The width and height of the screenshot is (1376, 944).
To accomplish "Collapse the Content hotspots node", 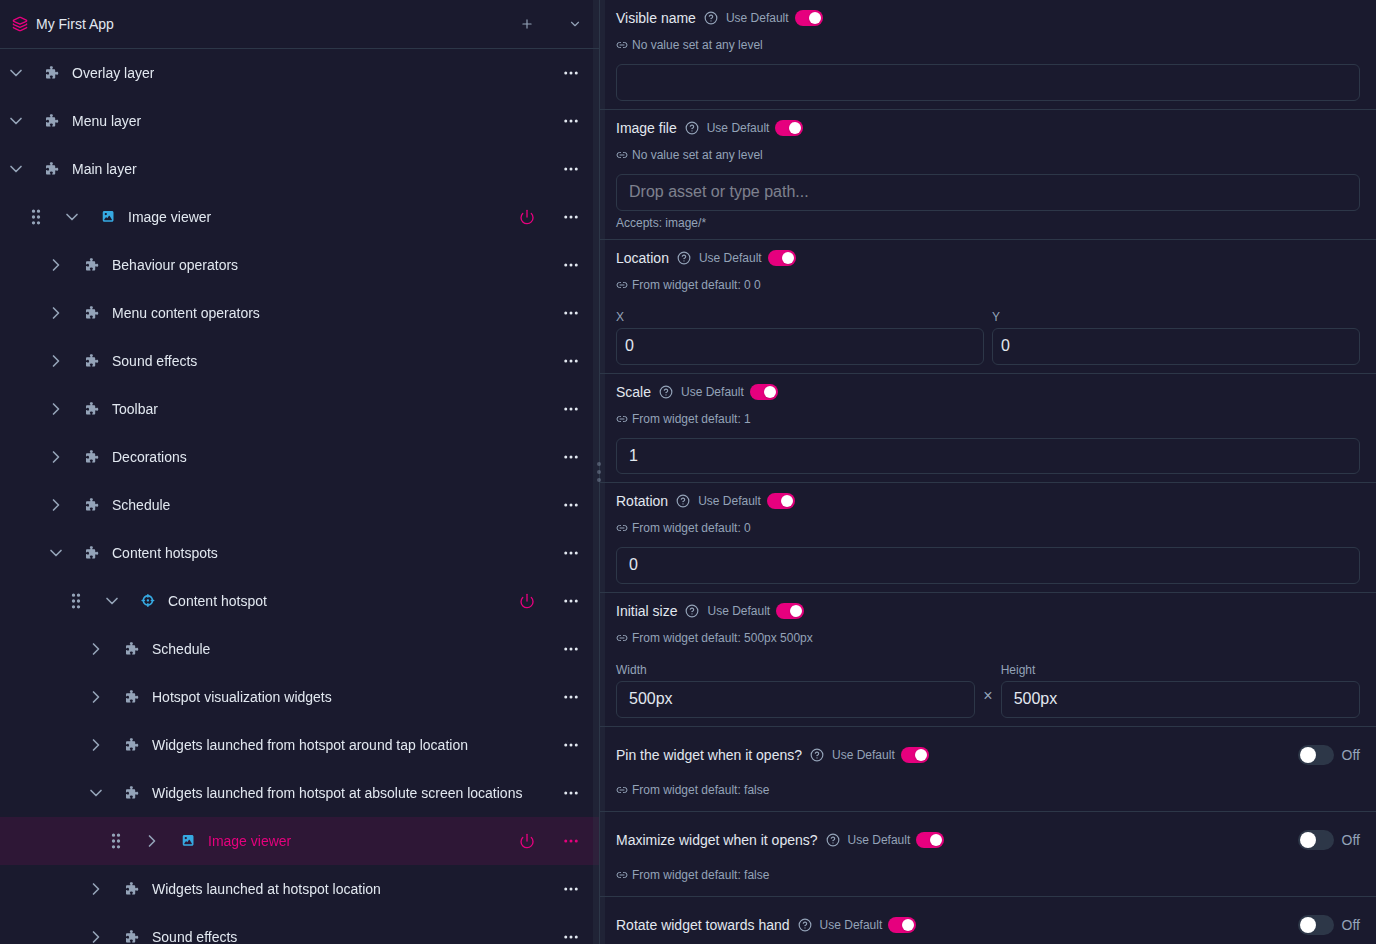I will point(56,553).
